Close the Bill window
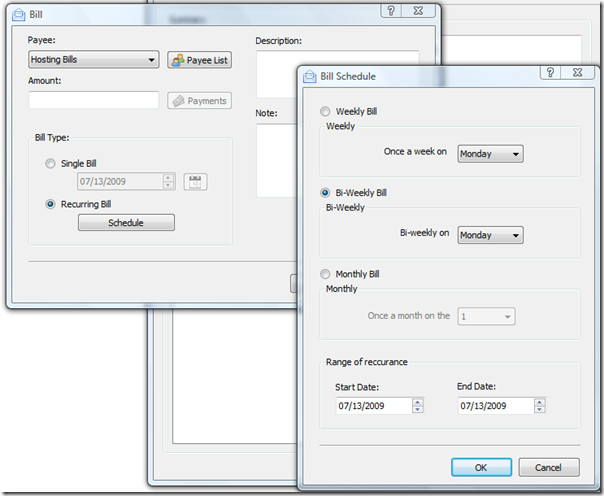This screenshot has width=604, height=496. (x=419, y=11)
